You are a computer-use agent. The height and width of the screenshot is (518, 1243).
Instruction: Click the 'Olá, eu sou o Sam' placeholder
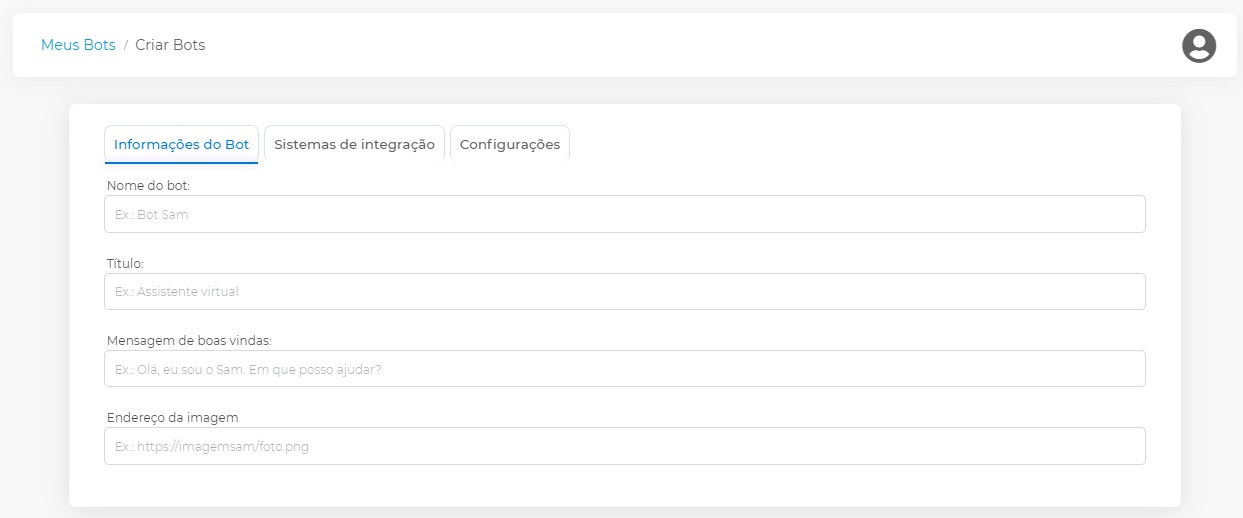[248, 370]
